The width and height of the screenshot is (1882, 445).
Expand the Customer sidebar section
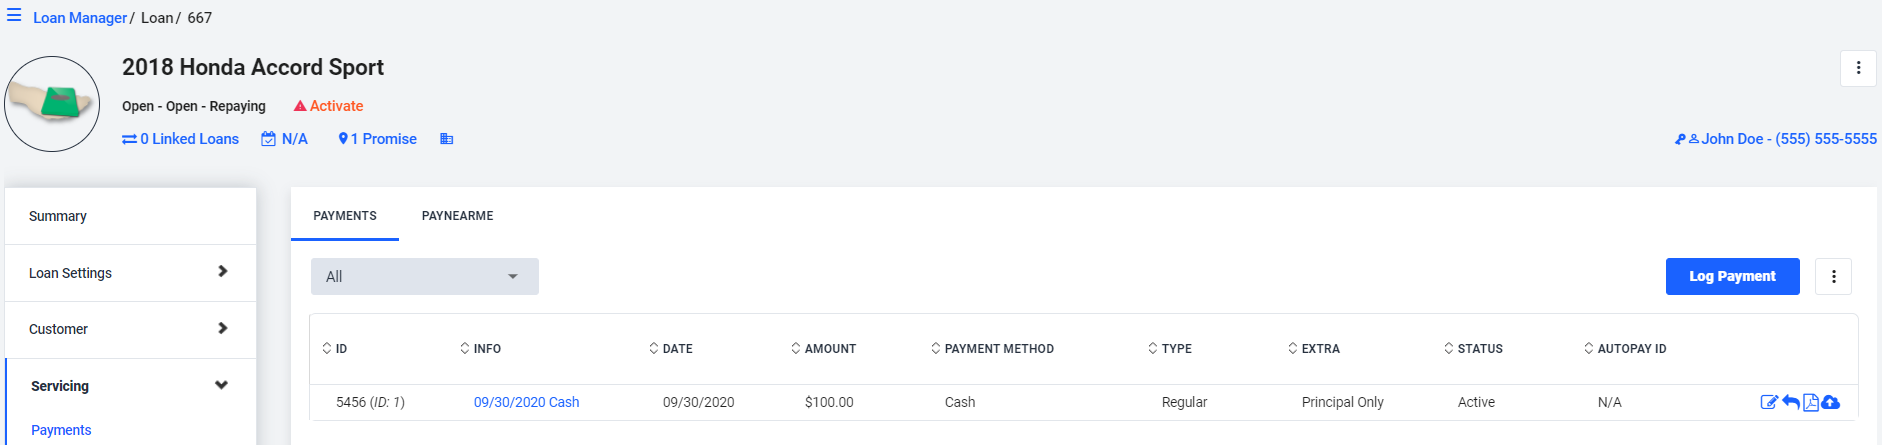tap(130, 329)
